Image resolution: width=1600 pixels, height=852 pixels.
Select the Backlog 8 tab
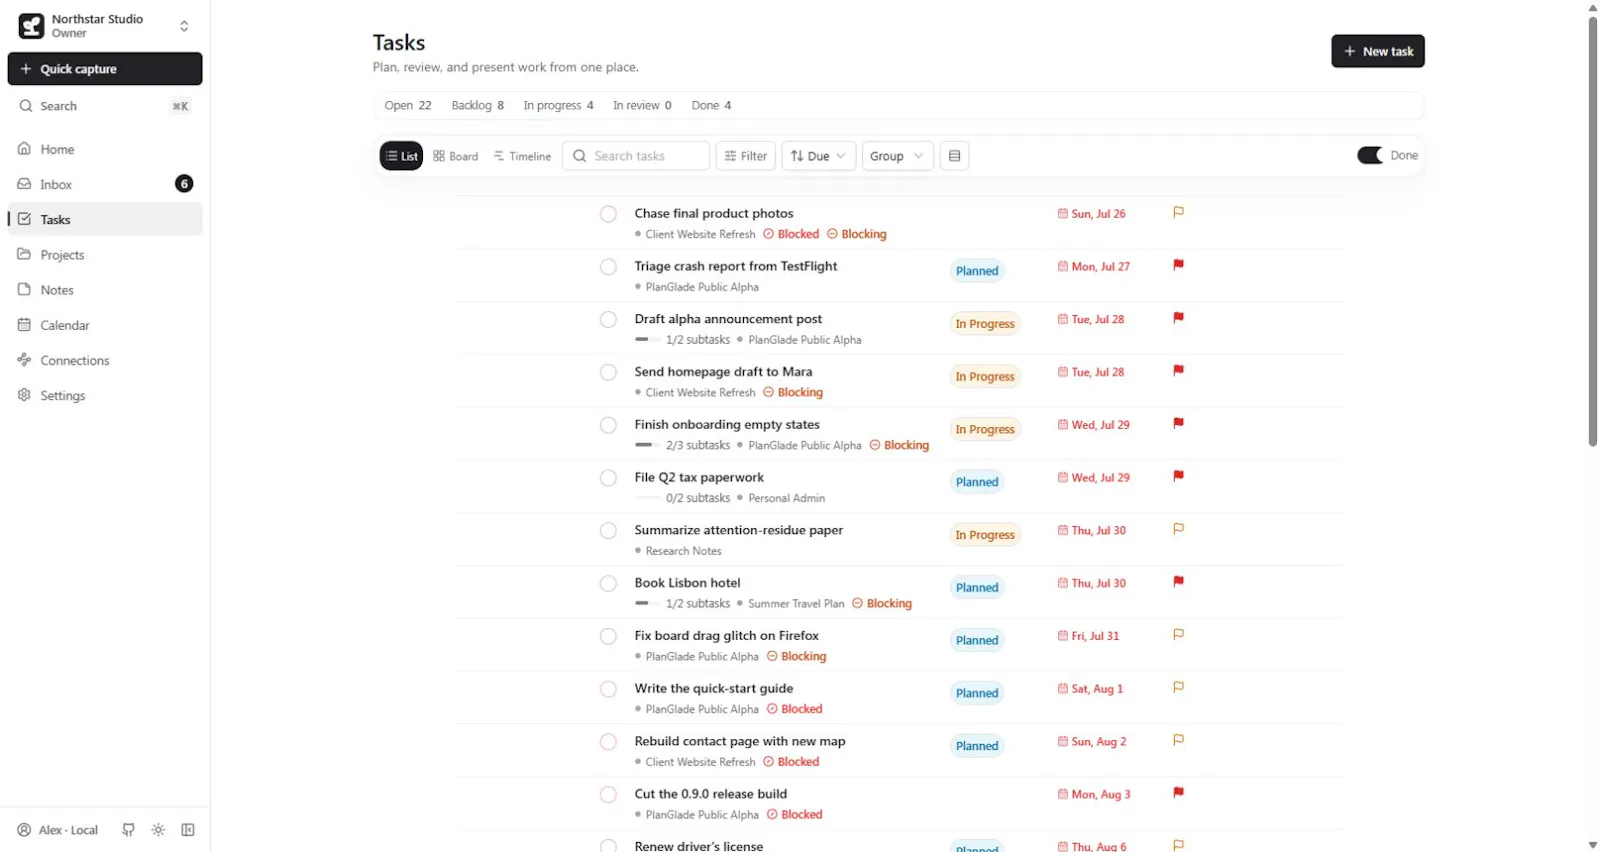[478, 105]
